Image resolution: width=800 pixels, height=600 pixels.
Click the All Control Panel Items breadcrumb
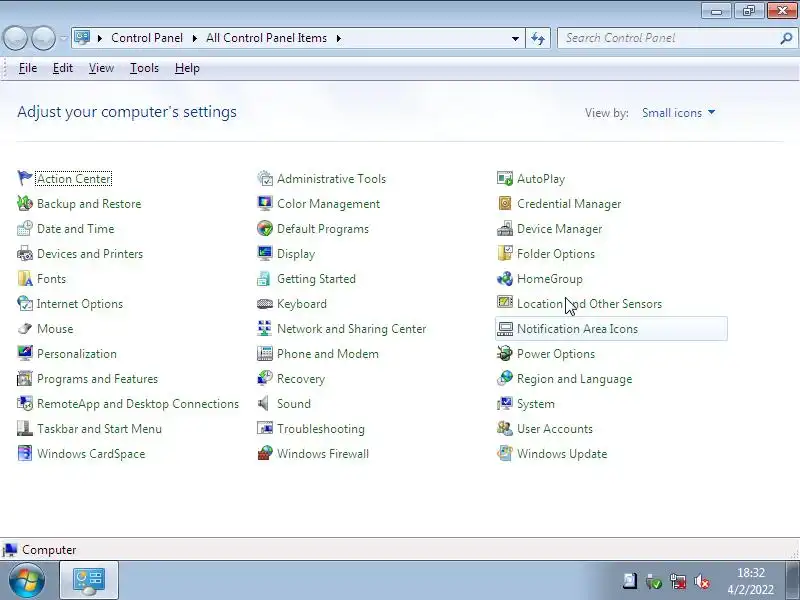[266, 38]
